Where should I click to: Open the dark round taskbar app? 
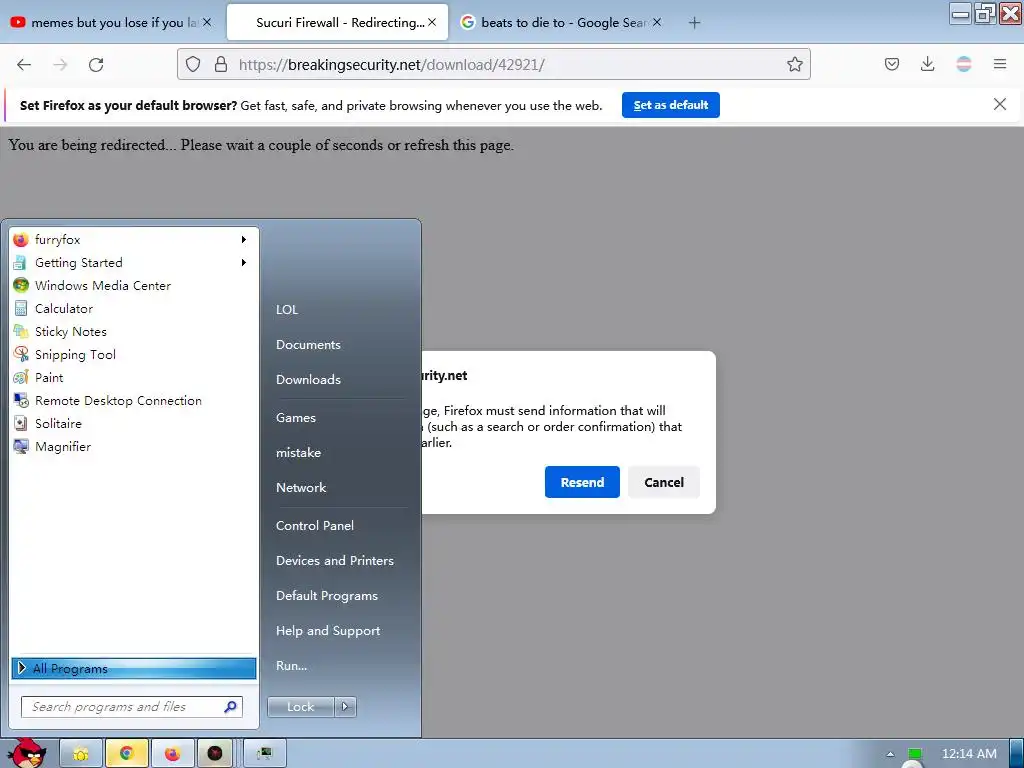coord(215,754)
